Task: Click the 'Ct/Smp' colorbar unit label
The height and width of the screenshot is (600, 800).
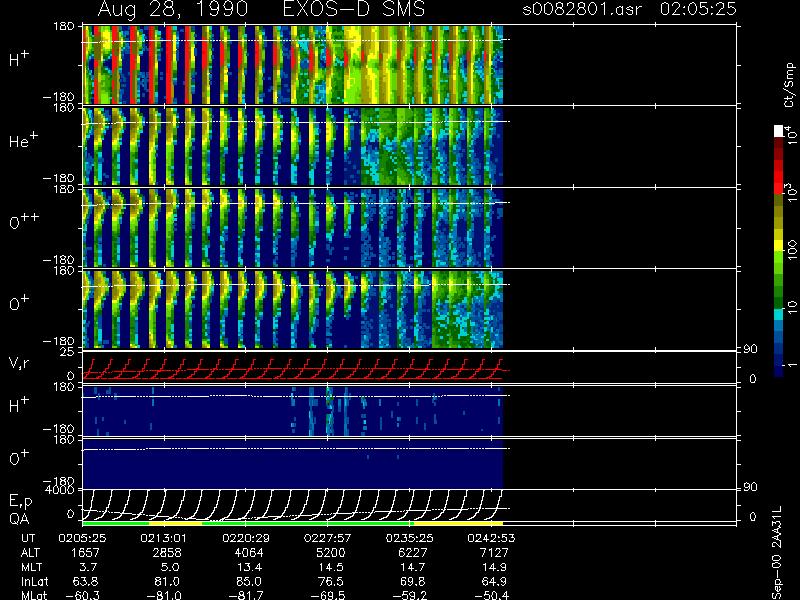Action: pyautogui.click(x=790, y=85)
